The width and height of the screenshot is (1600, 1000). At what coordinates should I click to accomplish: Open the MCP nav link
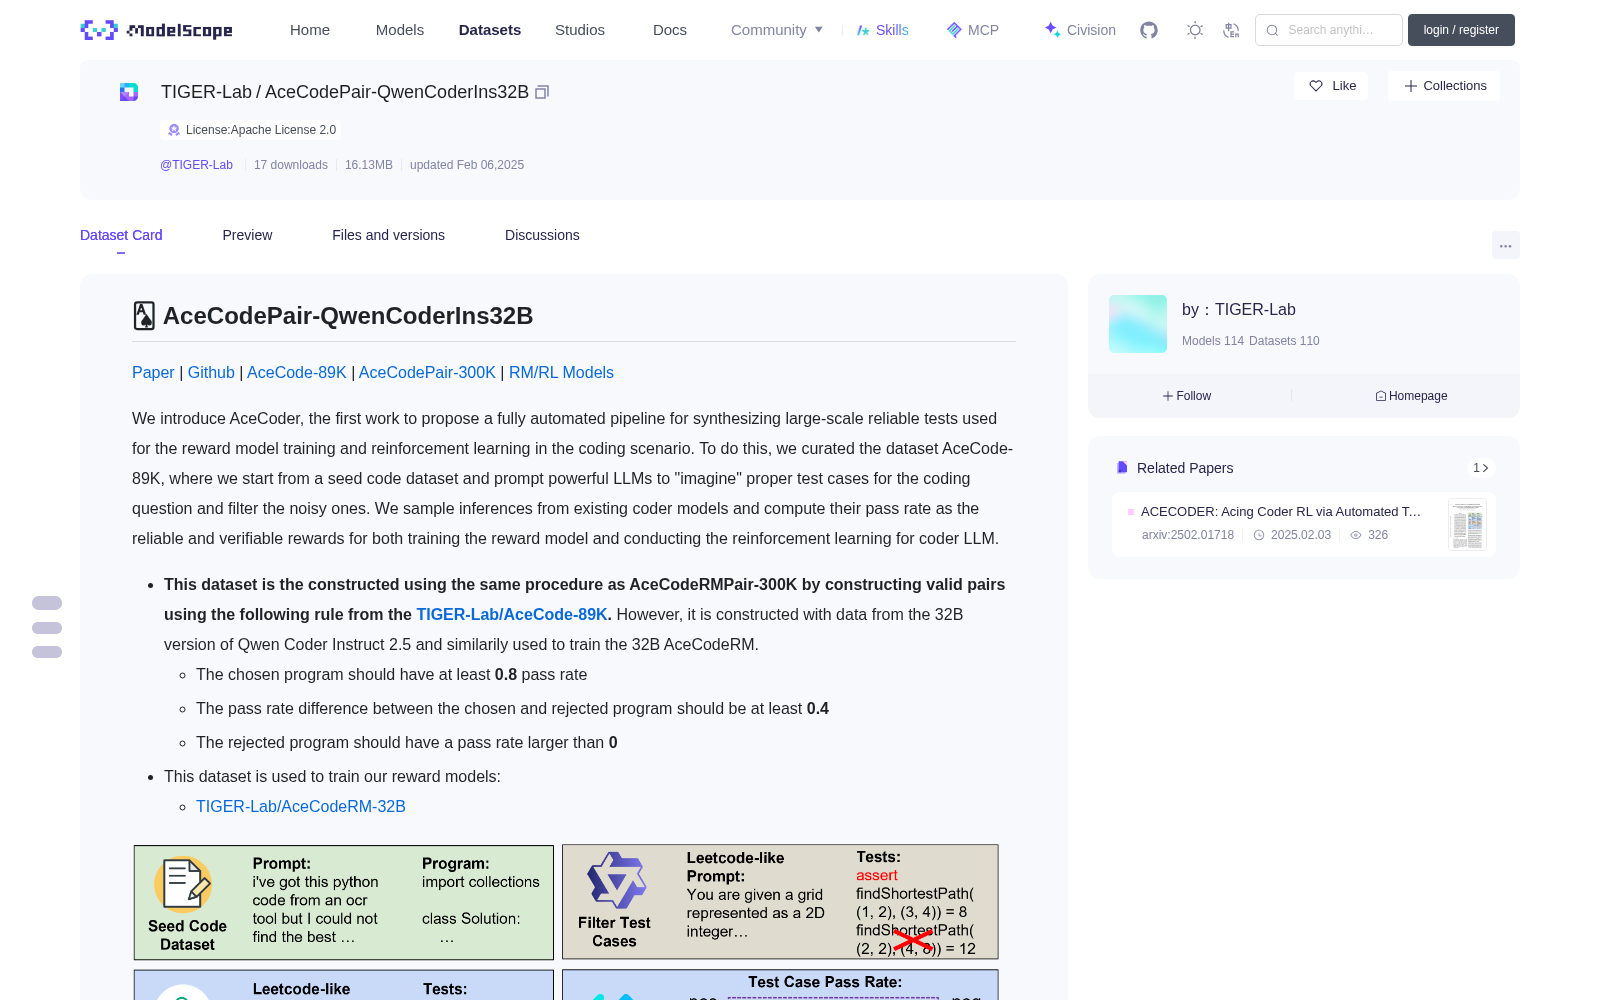click(973, 30)
